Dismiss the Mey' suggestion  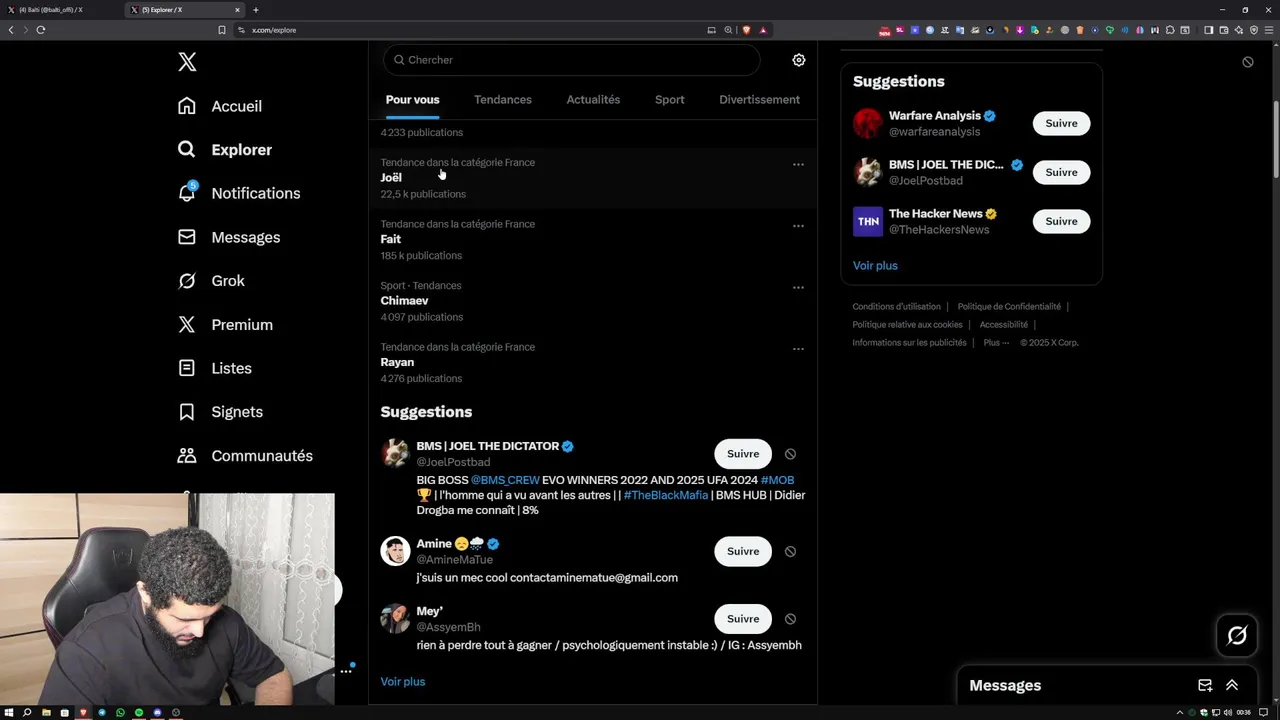(x=790, y=619)
